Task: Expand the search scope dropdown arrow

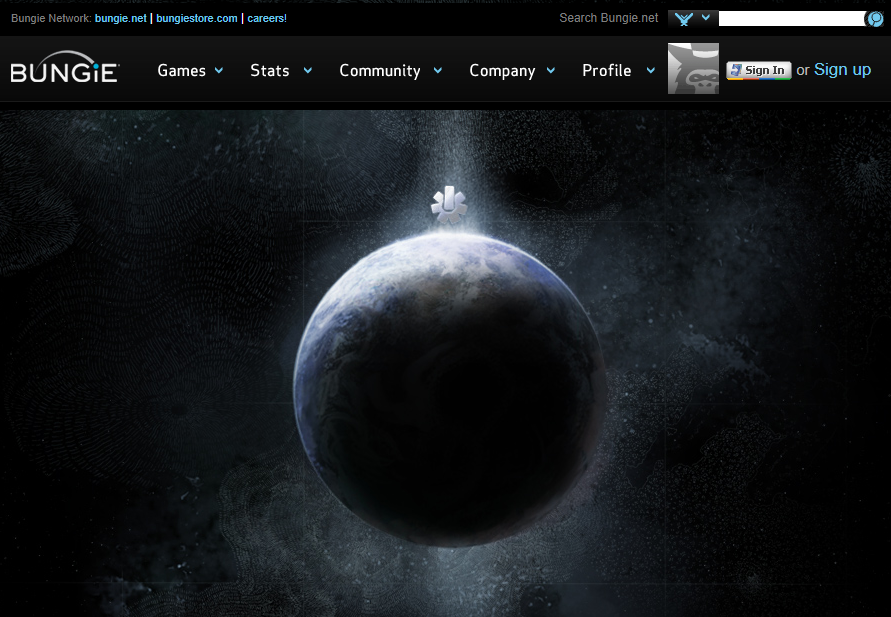Action: tap(706, 18)
